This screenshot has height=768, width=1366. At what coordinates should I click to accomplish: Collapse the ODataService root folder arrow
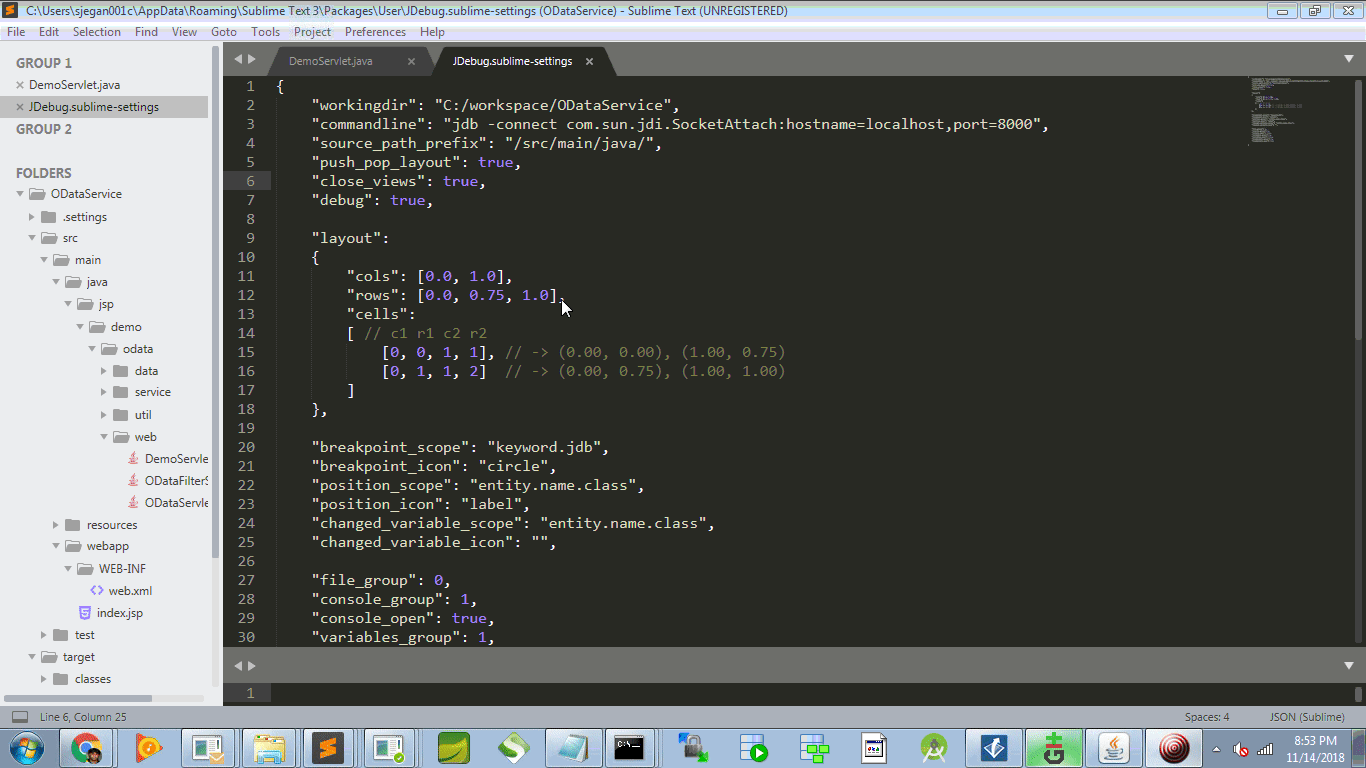20,194
